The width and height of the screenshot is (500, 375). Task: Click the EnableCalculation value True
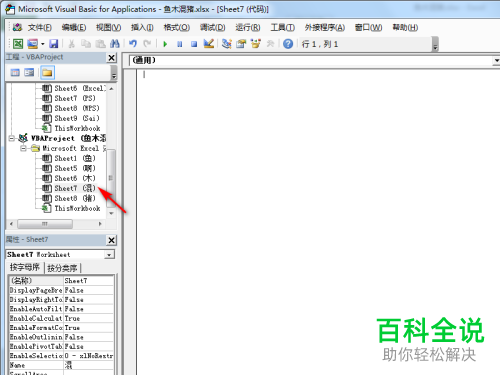tap(88, 318)
